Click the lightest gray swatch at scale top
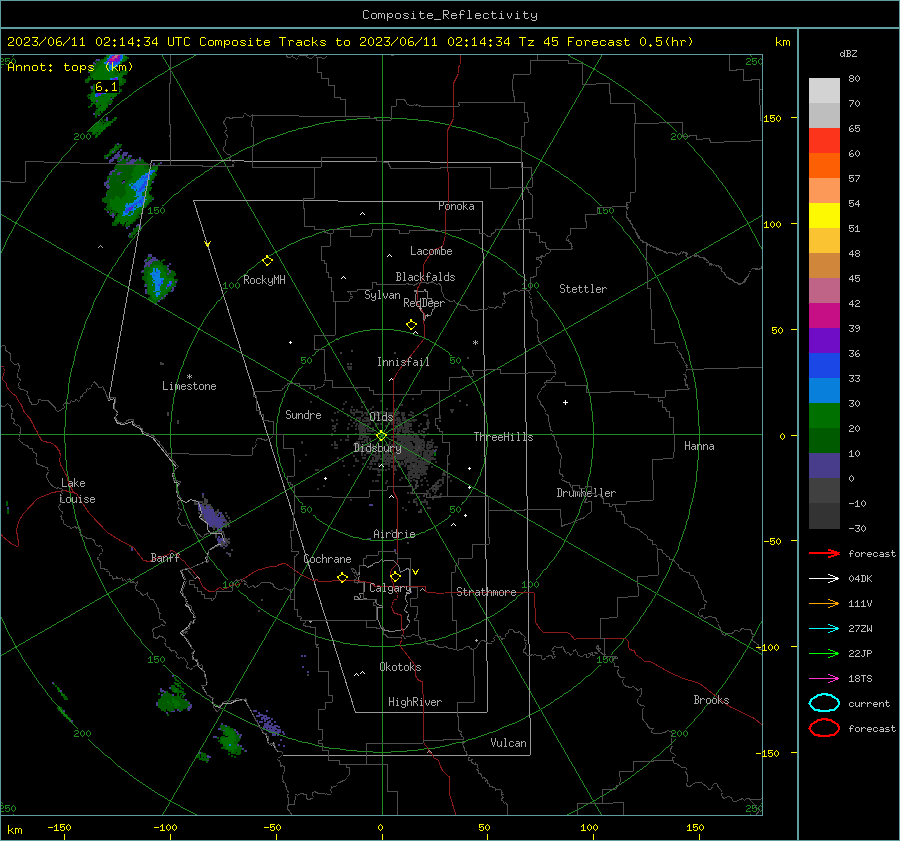The image size is (900, 841). [x=824, y=91]
